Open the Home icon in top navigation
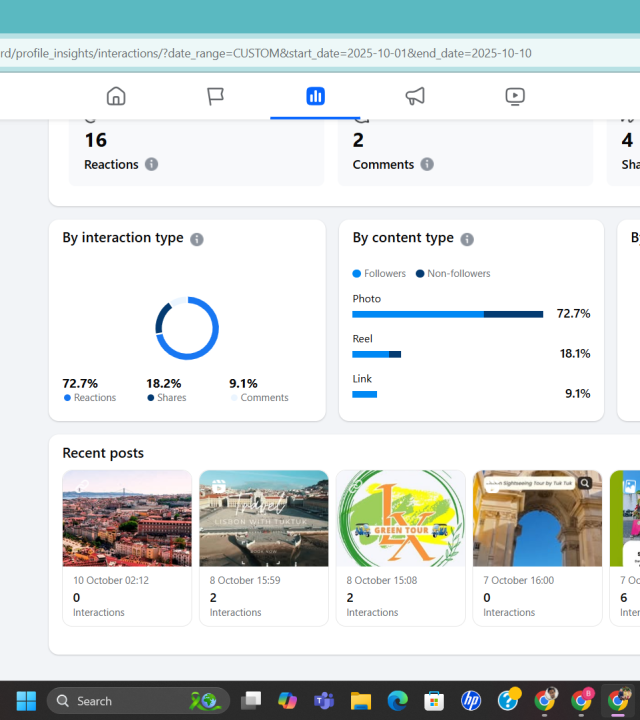 point(116,96)
